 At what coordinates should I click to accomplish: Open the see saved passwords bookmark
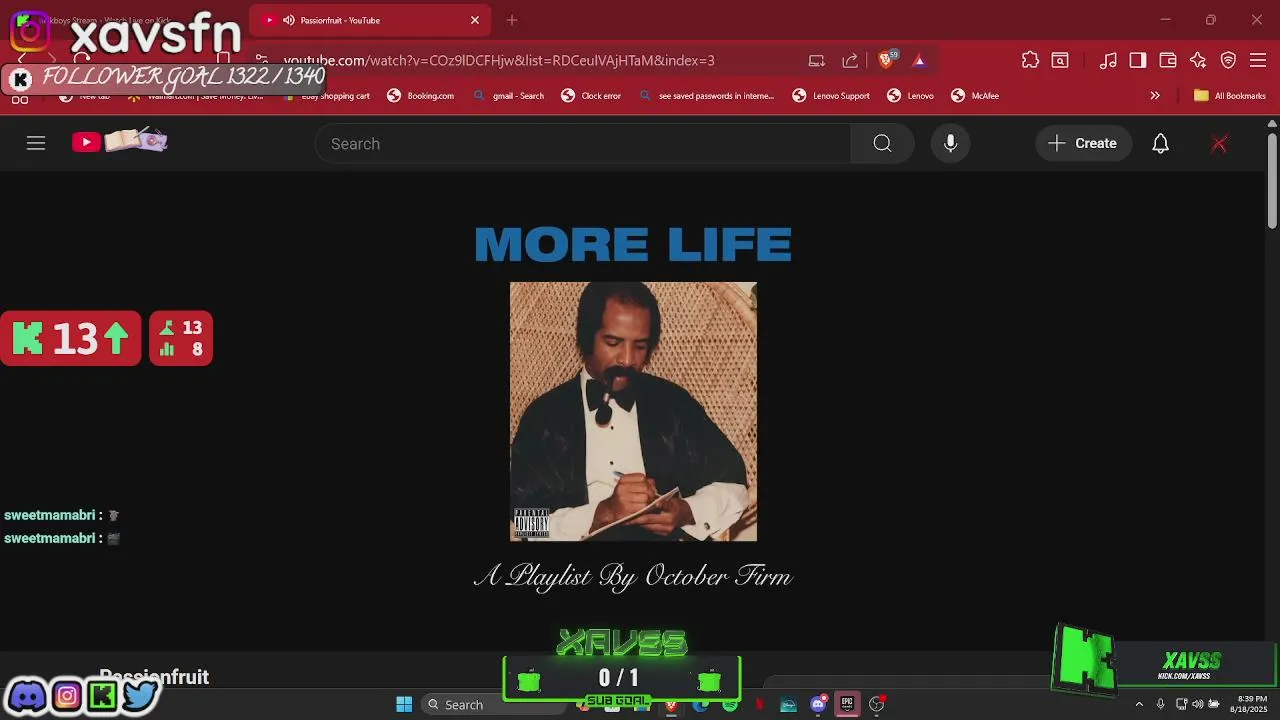pos(706,96)
